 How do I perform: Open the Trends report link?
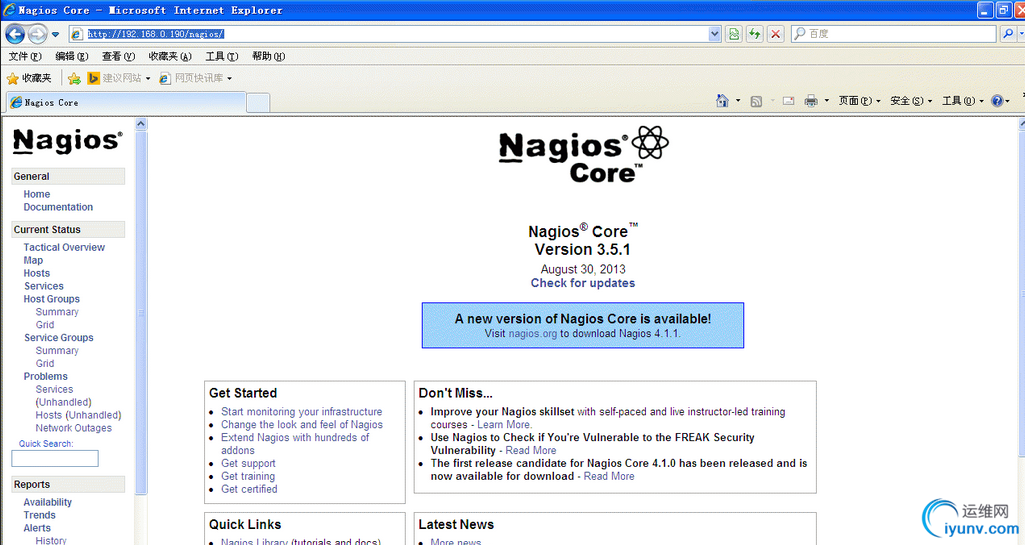coord(40,516)
